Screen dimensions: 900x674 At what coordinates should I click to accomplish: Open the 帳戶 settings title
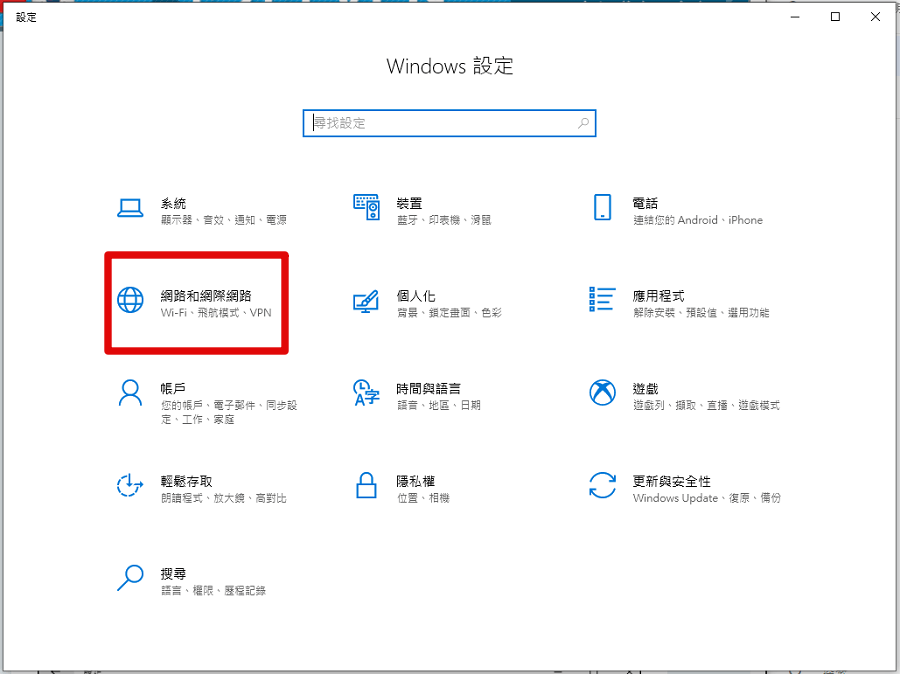173,389
